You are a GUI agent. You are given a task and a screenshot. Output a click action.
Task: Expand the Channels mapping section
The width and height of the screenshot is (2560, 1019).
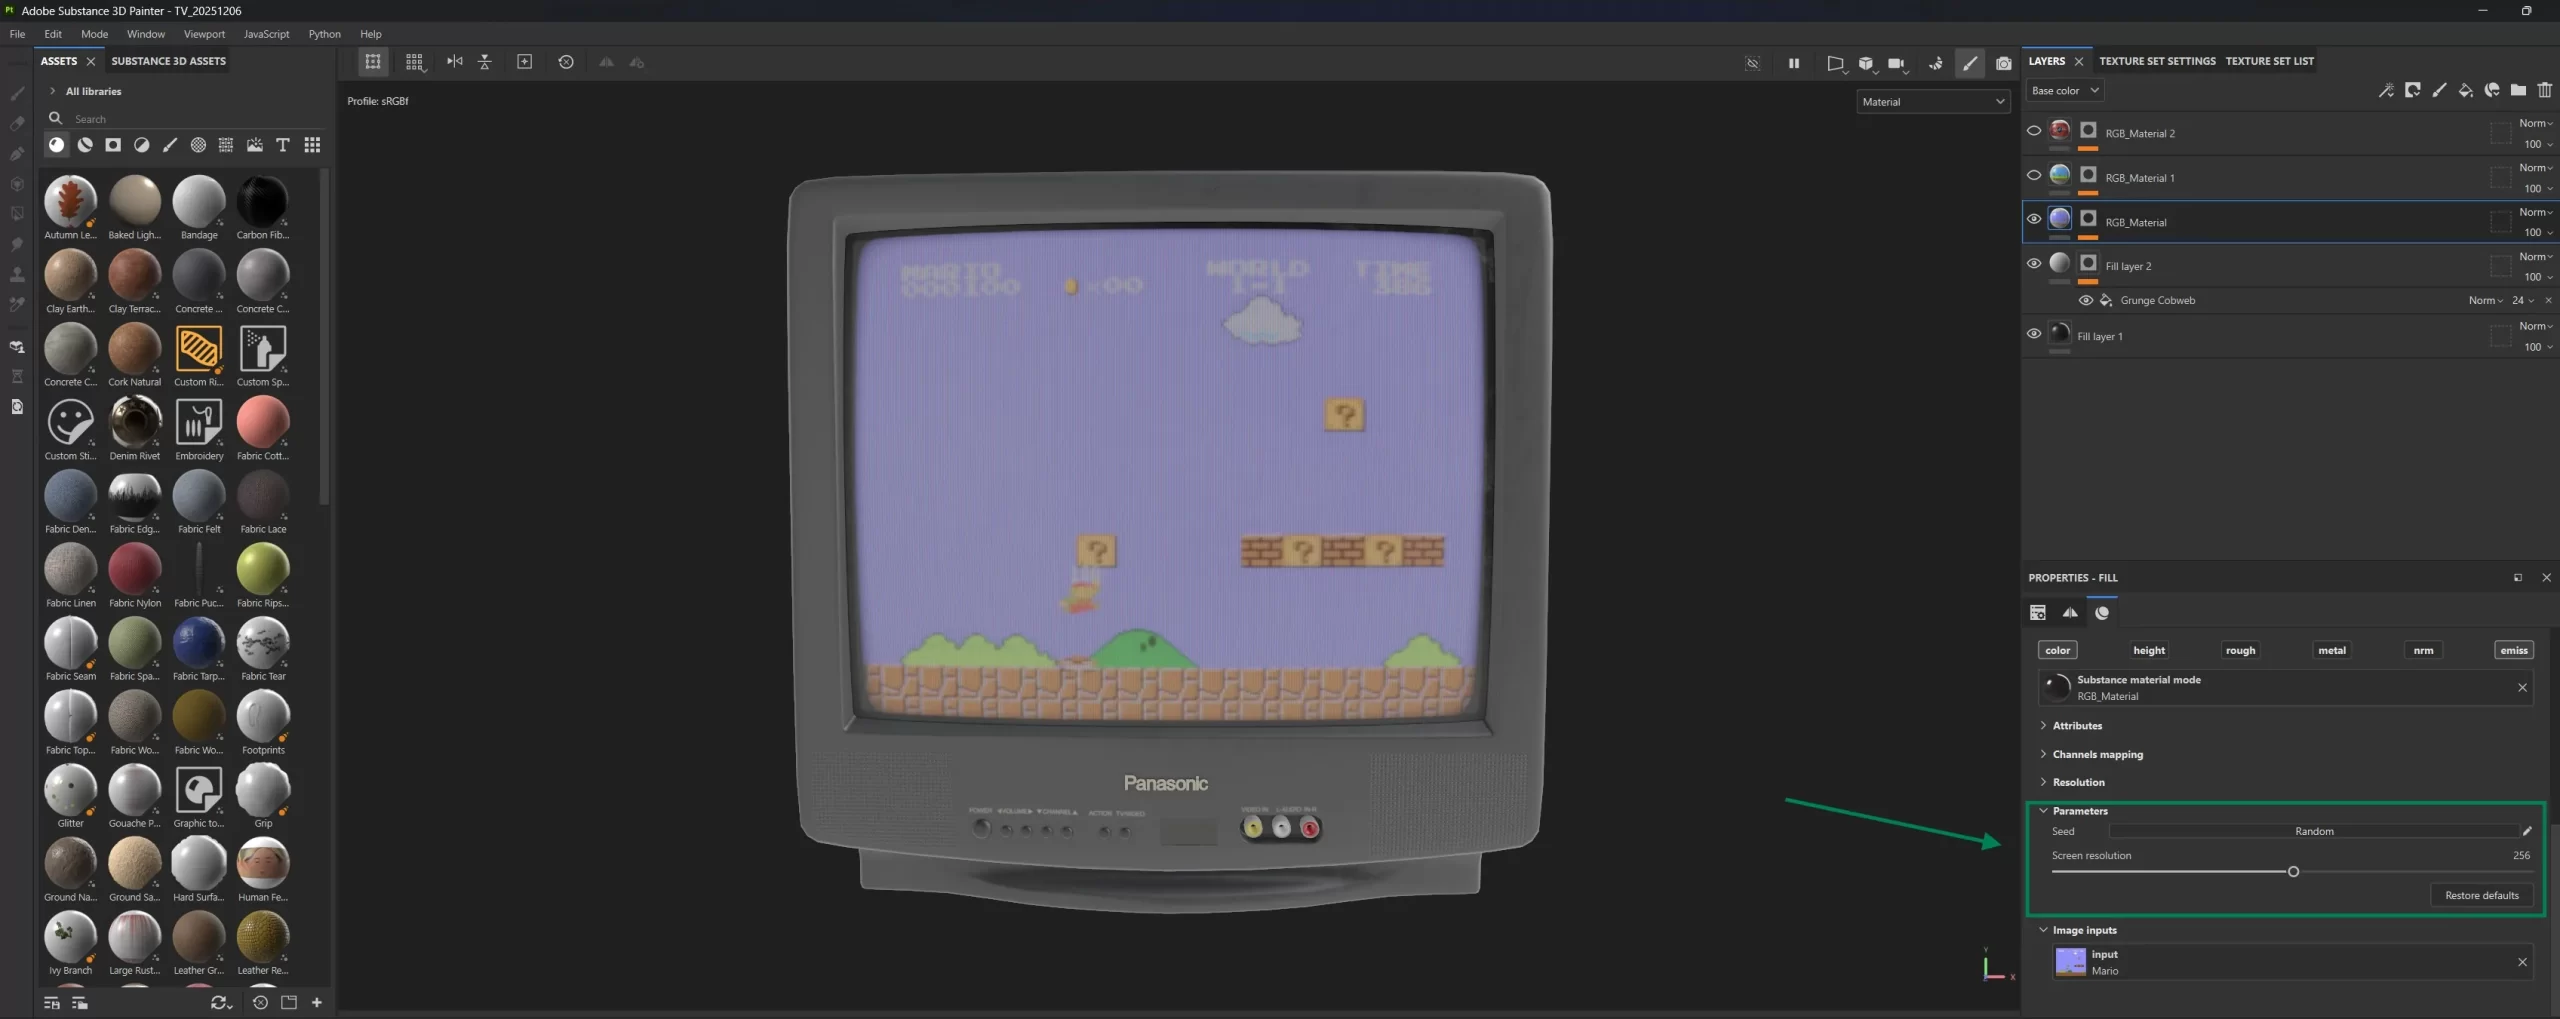click(x=2097, y=755)
